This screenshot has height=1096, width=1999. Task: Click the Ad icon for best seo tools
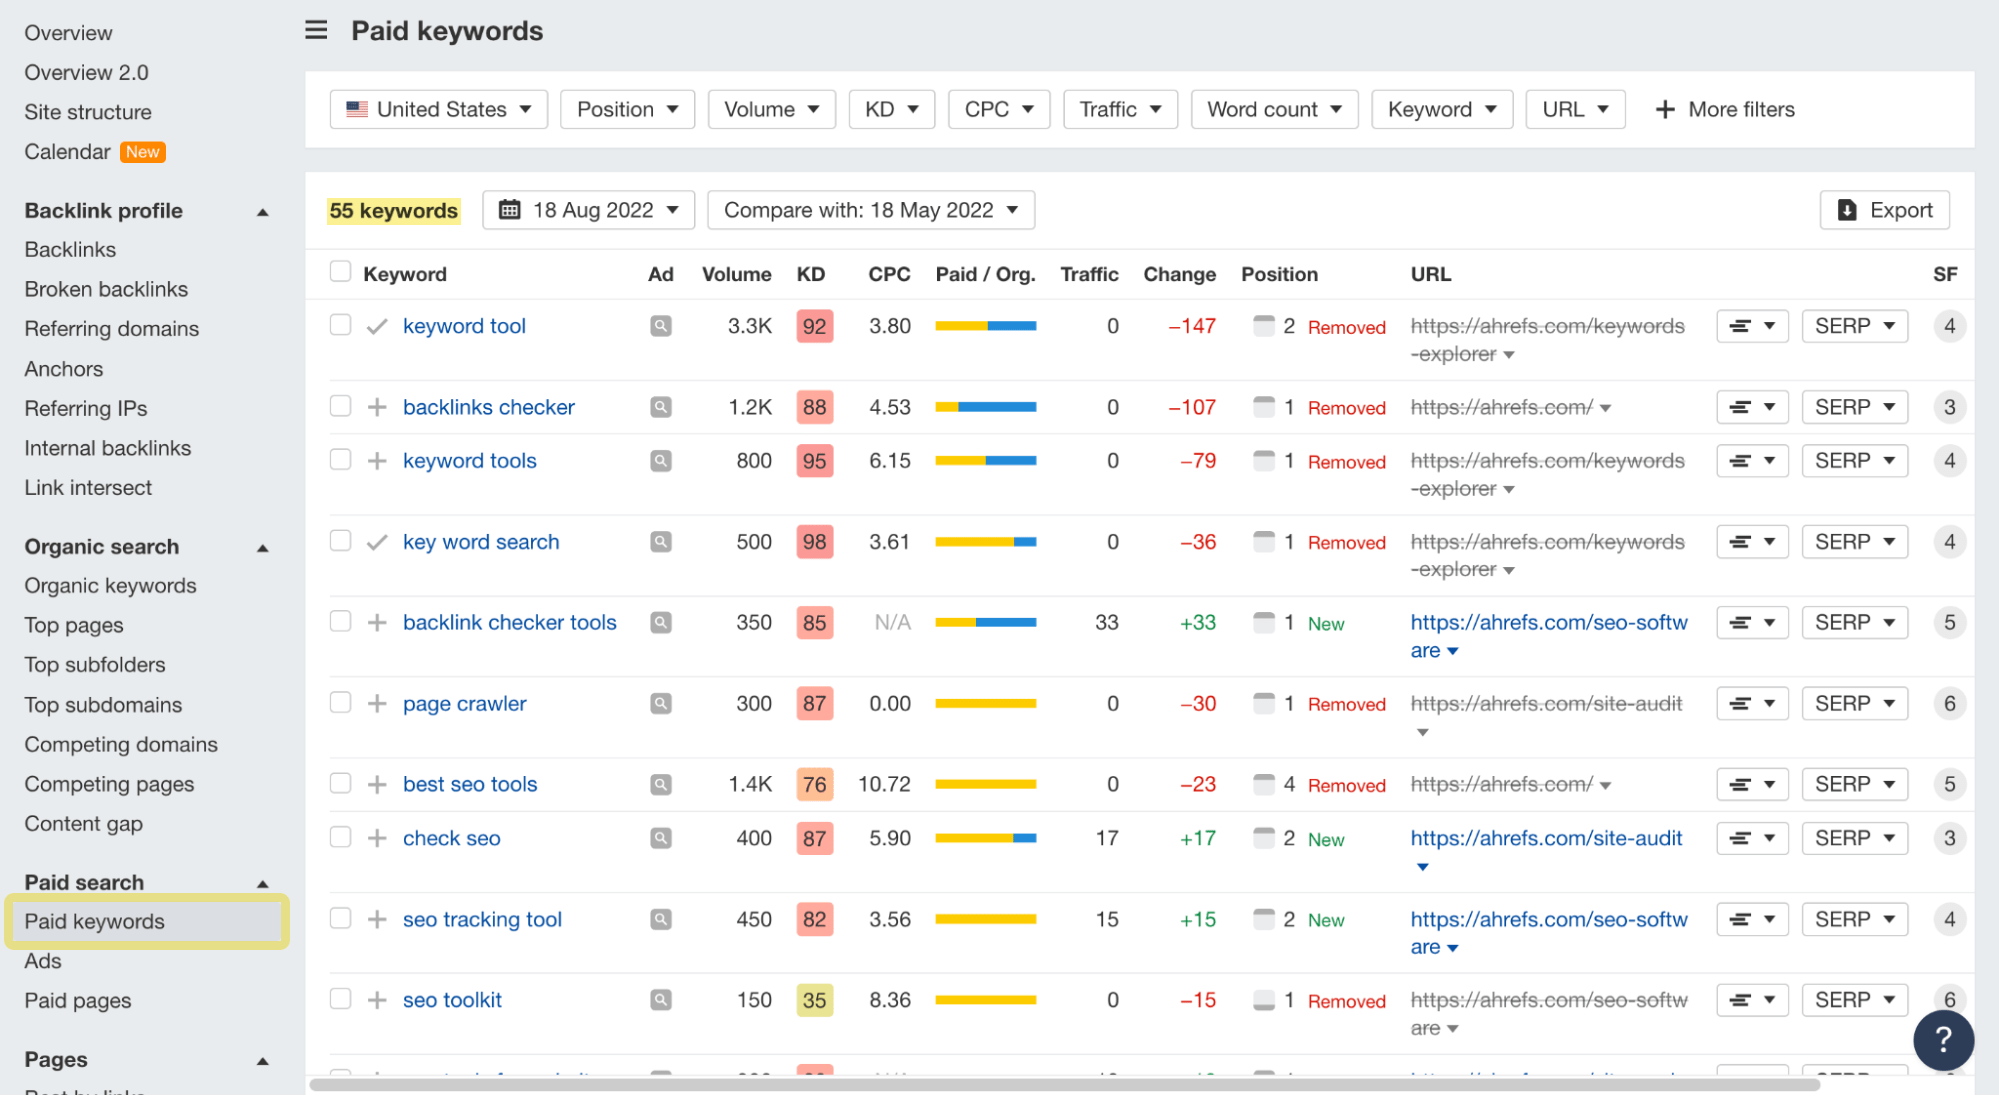click(660, 783)
